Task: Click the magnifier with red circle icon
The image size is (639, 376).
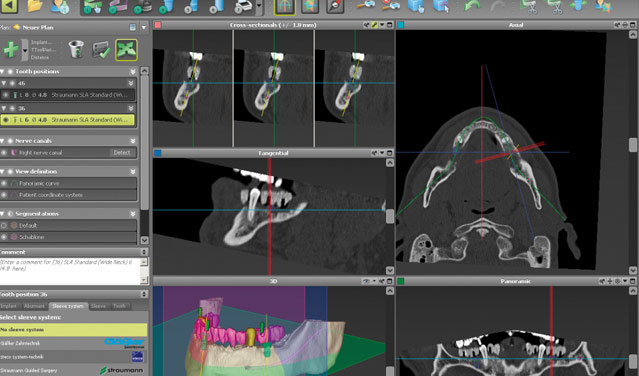Action: pos(391,6)
